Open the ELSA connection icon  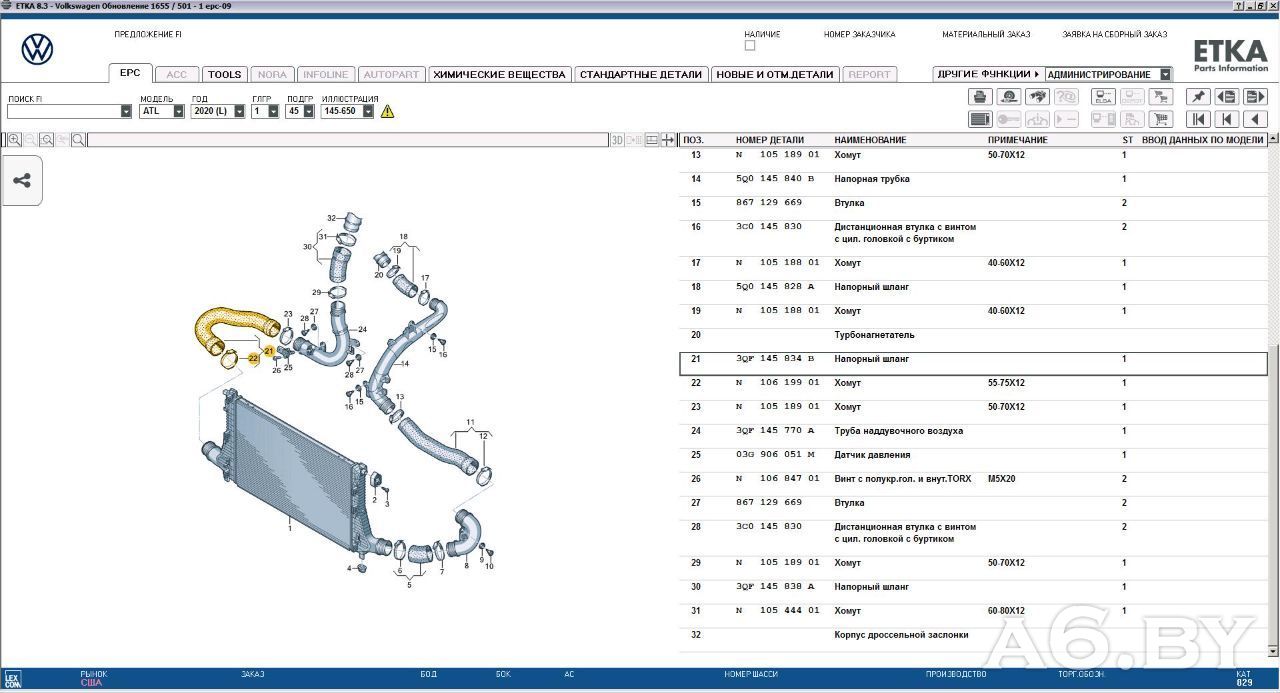pyautogui.click(x=1103, y=97)
